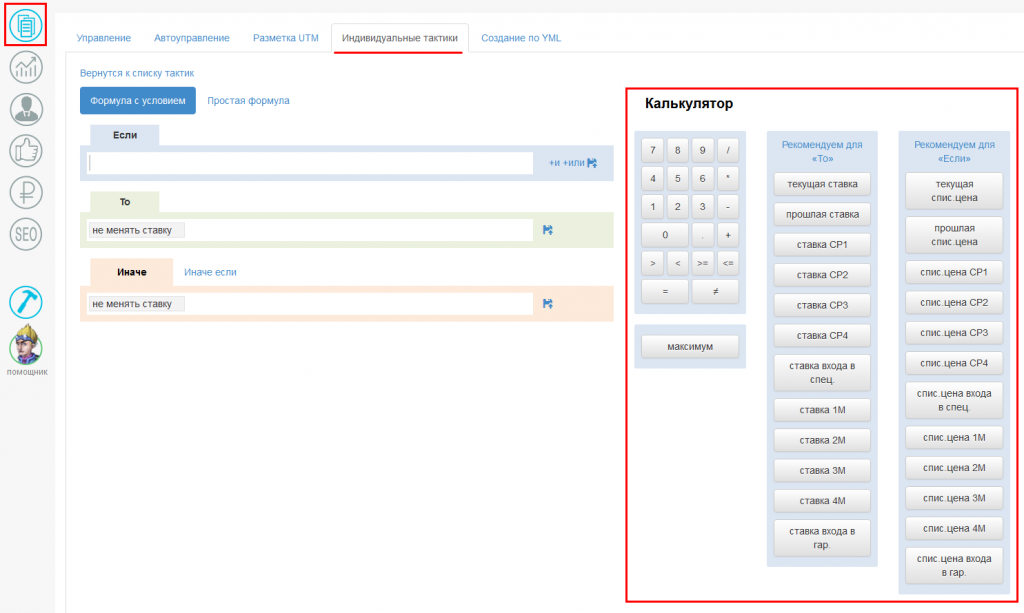
Task: Click calculator digit 1
Action: click(652, 206)
